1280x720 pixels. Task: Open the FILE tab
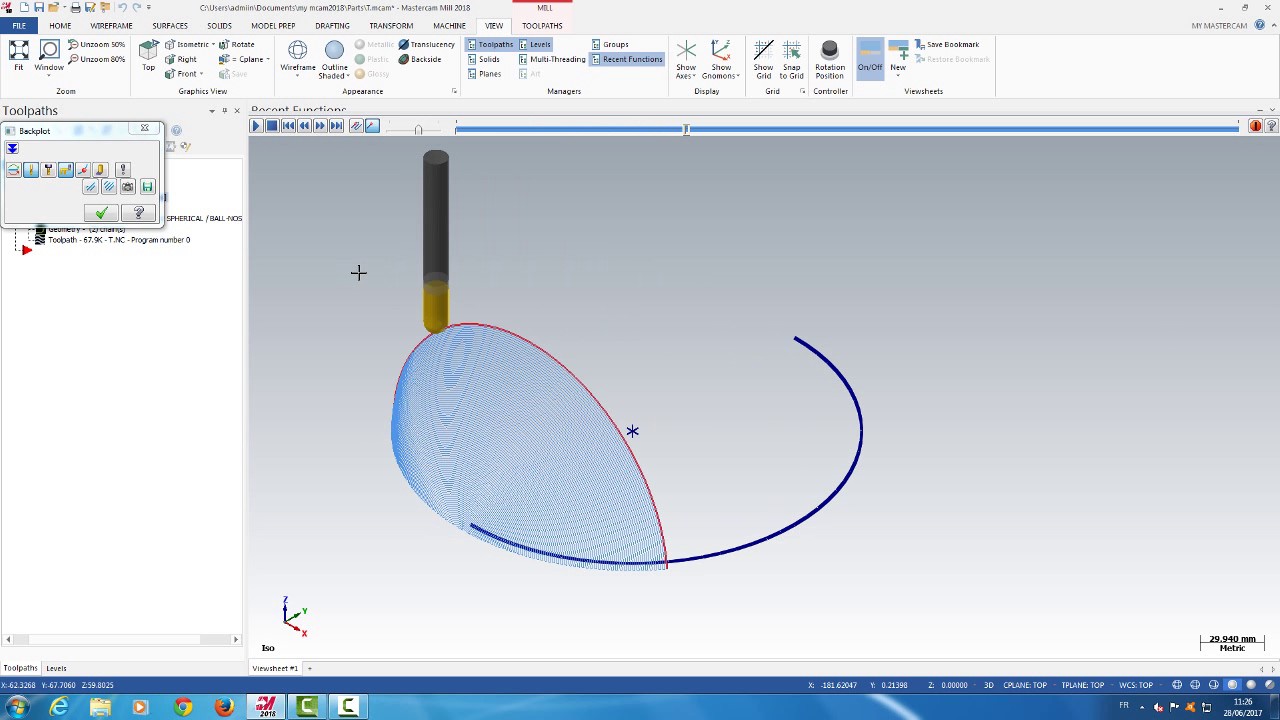pyautogui.click(x=19, y=25)
